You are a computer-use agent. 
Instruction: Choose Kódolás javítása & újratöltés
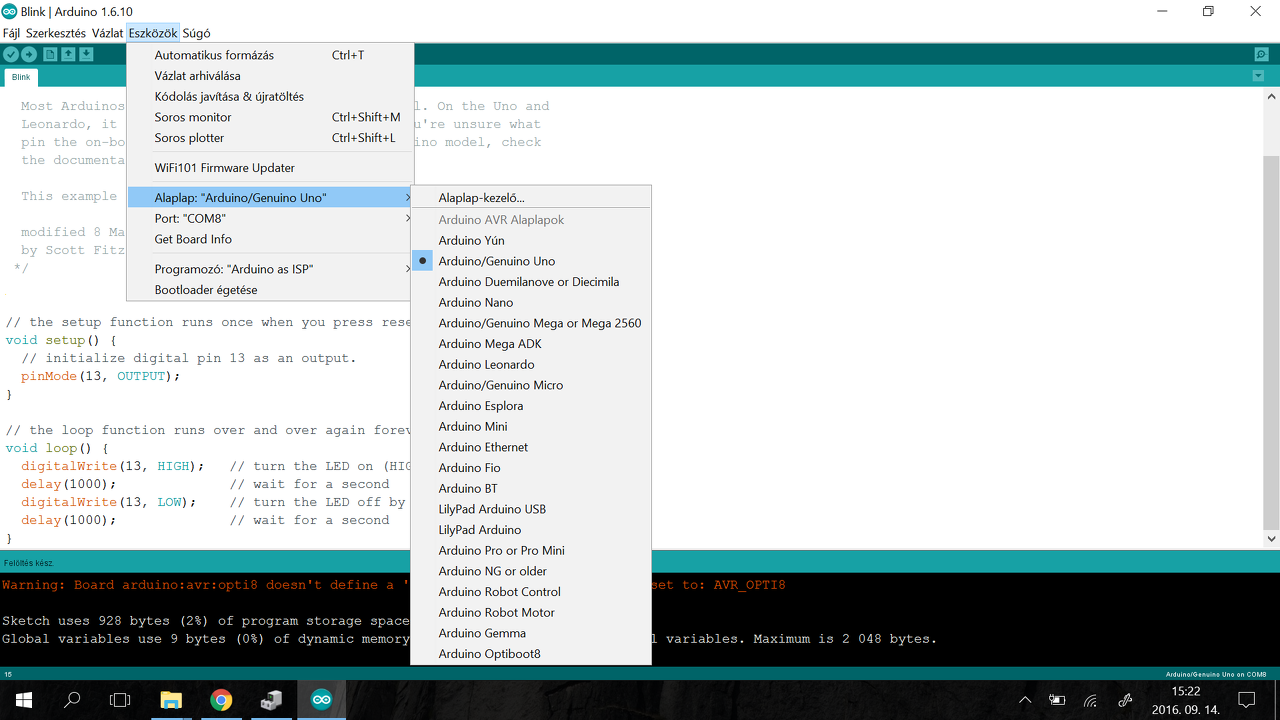tap(270, 97)
